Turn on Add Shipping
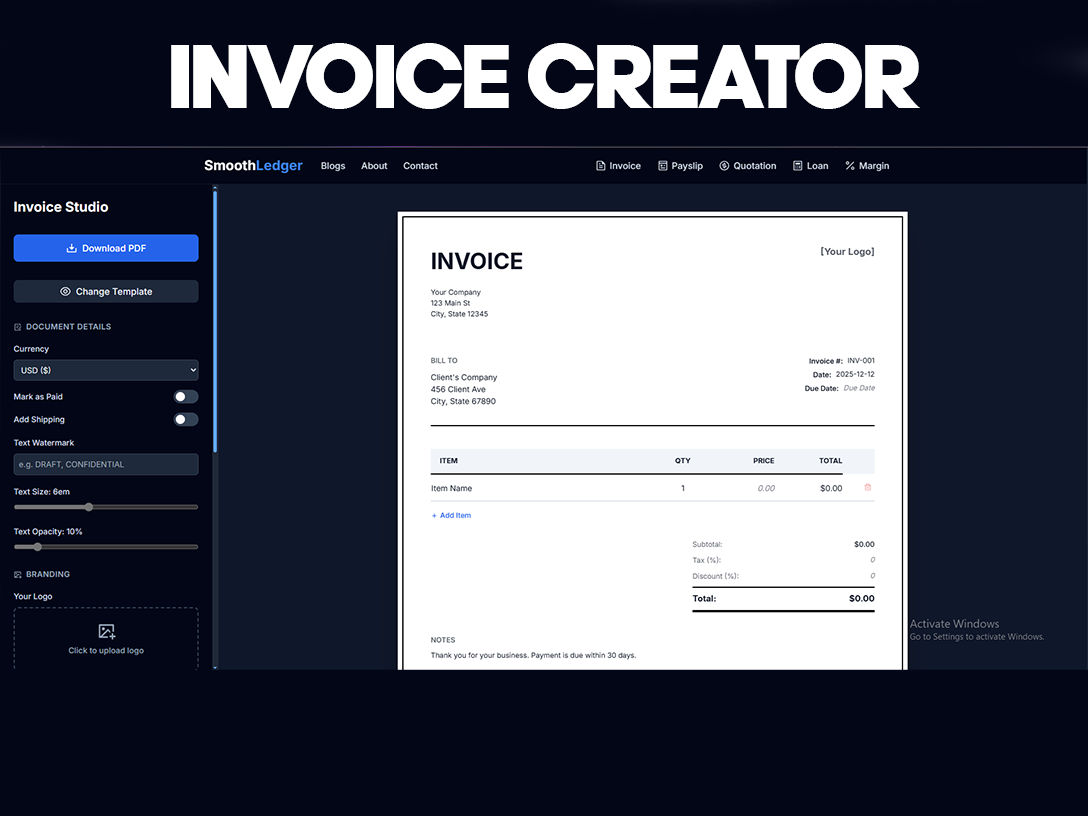Screen dimensions: 1088x816 (185, 419)
